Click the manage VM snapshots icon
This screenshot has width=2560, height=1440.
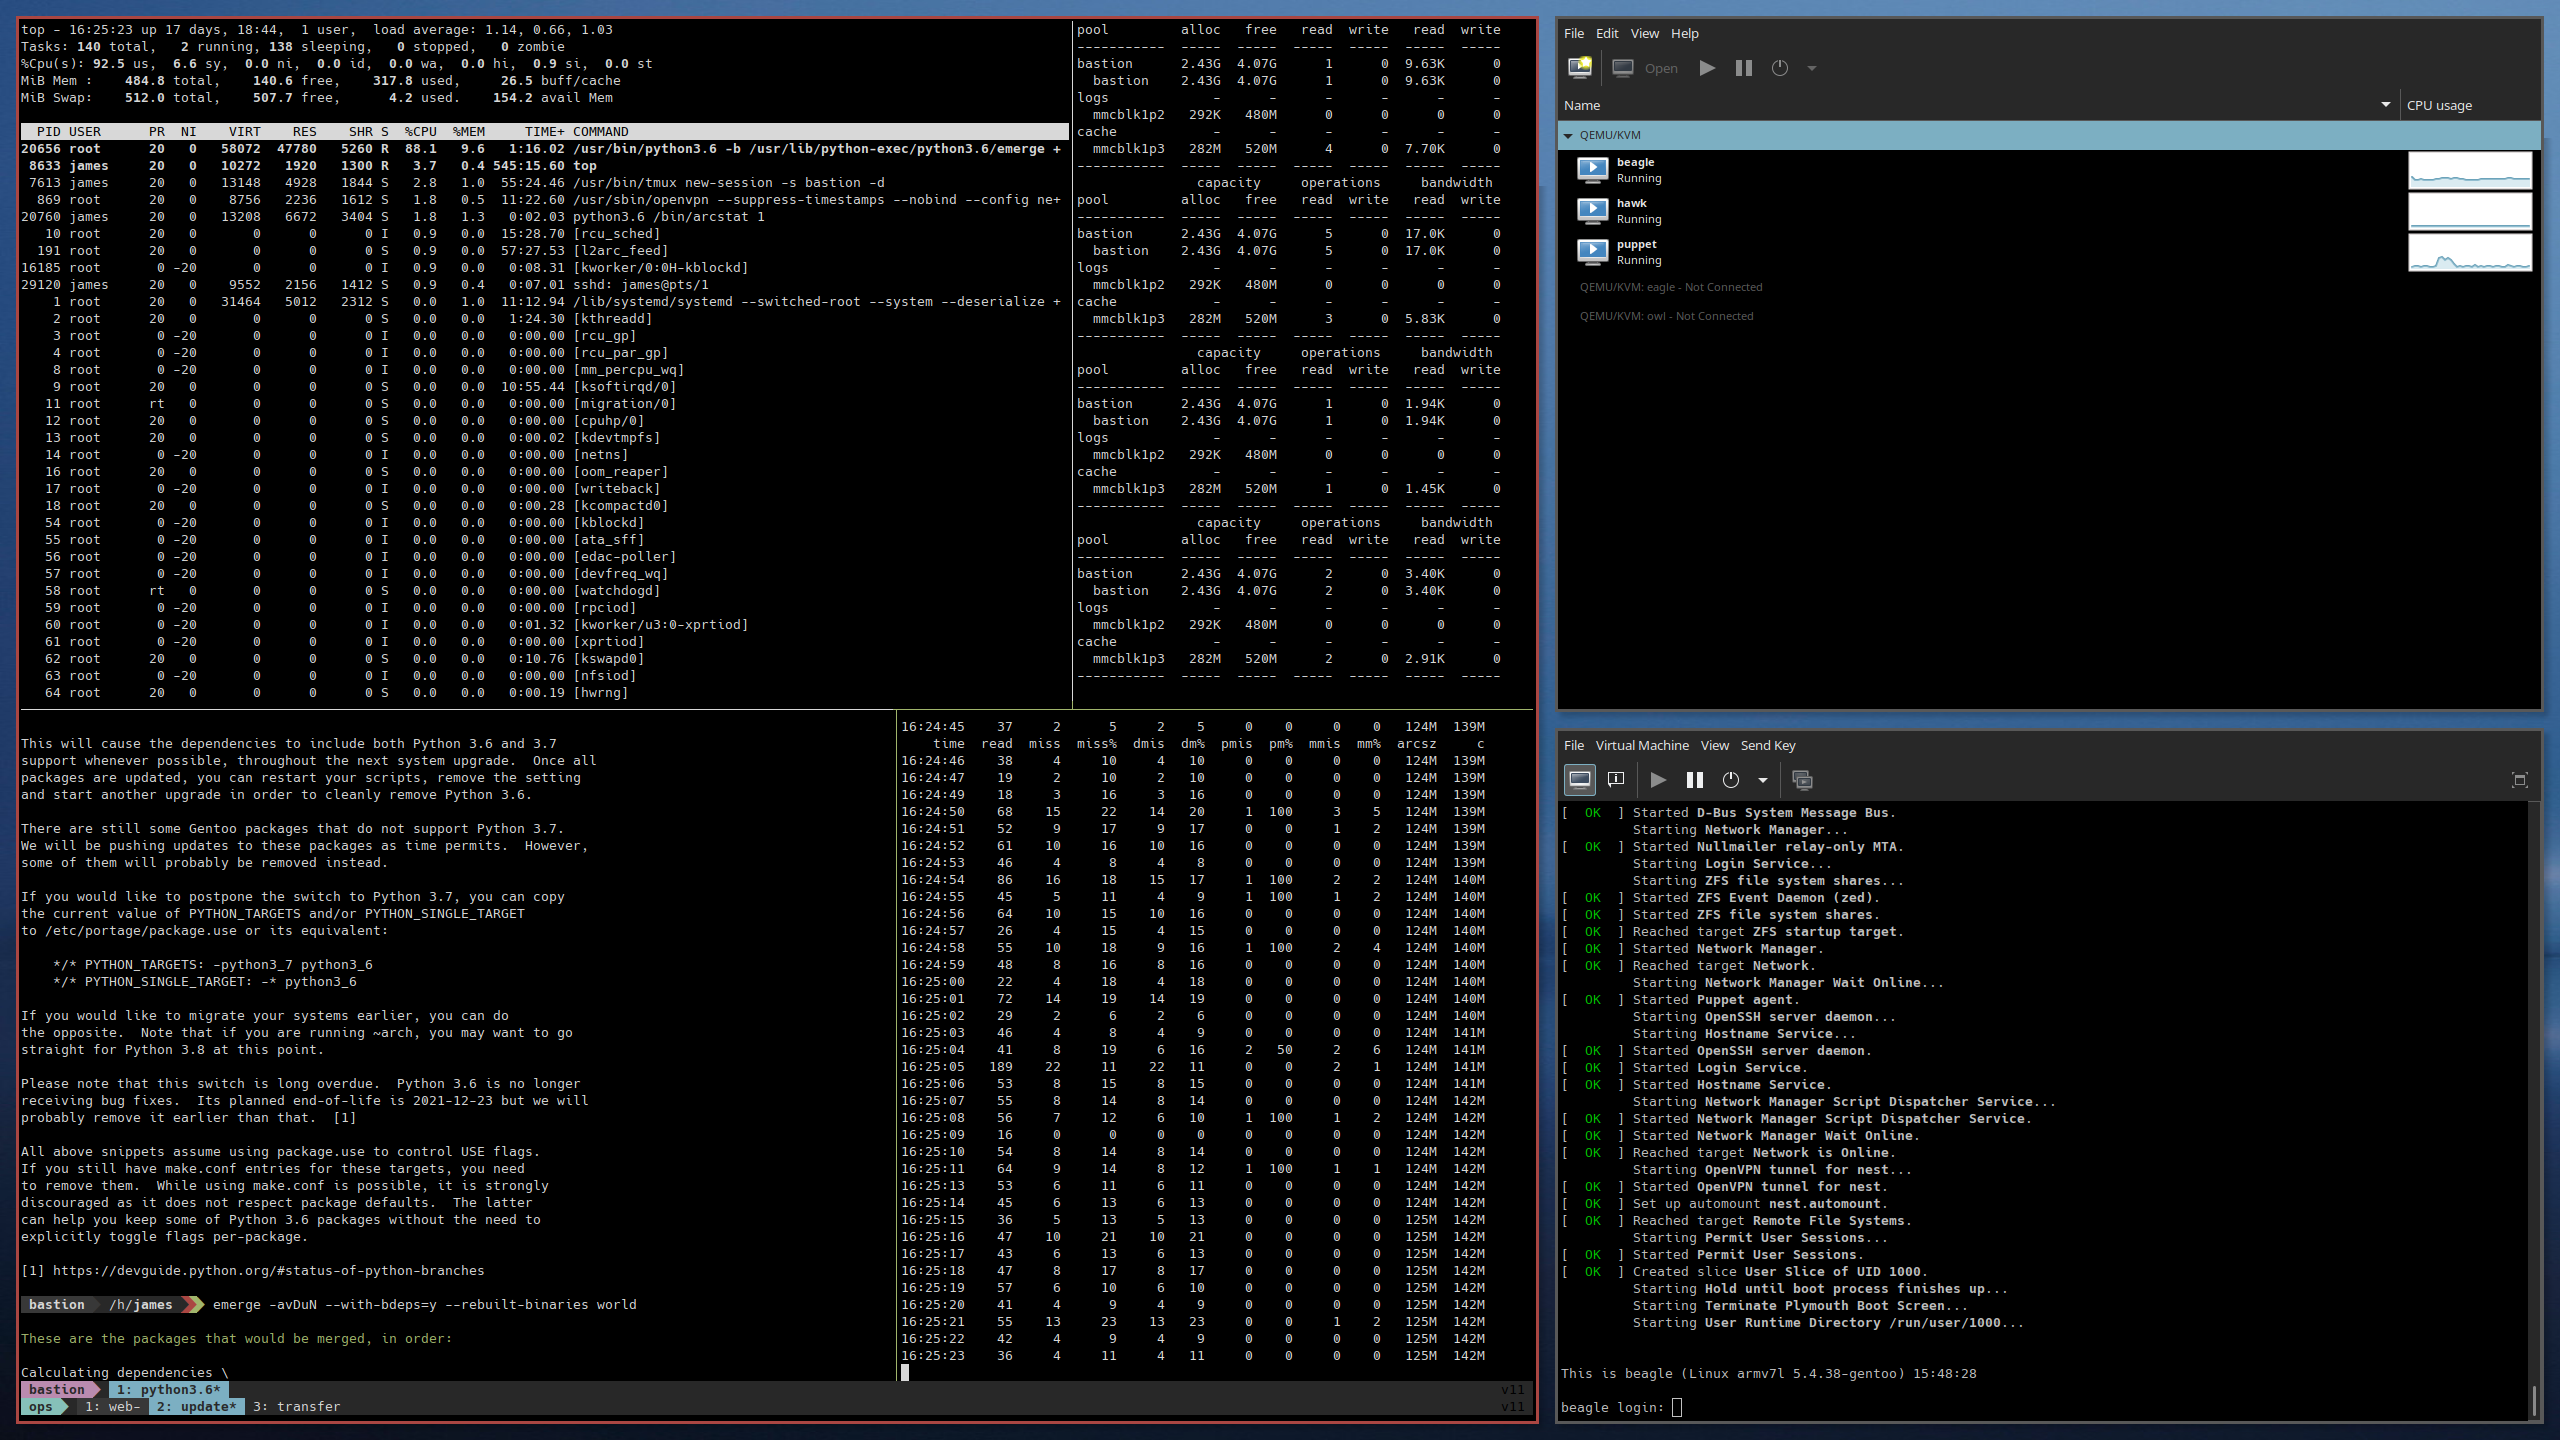click(x=1802, y=780)
